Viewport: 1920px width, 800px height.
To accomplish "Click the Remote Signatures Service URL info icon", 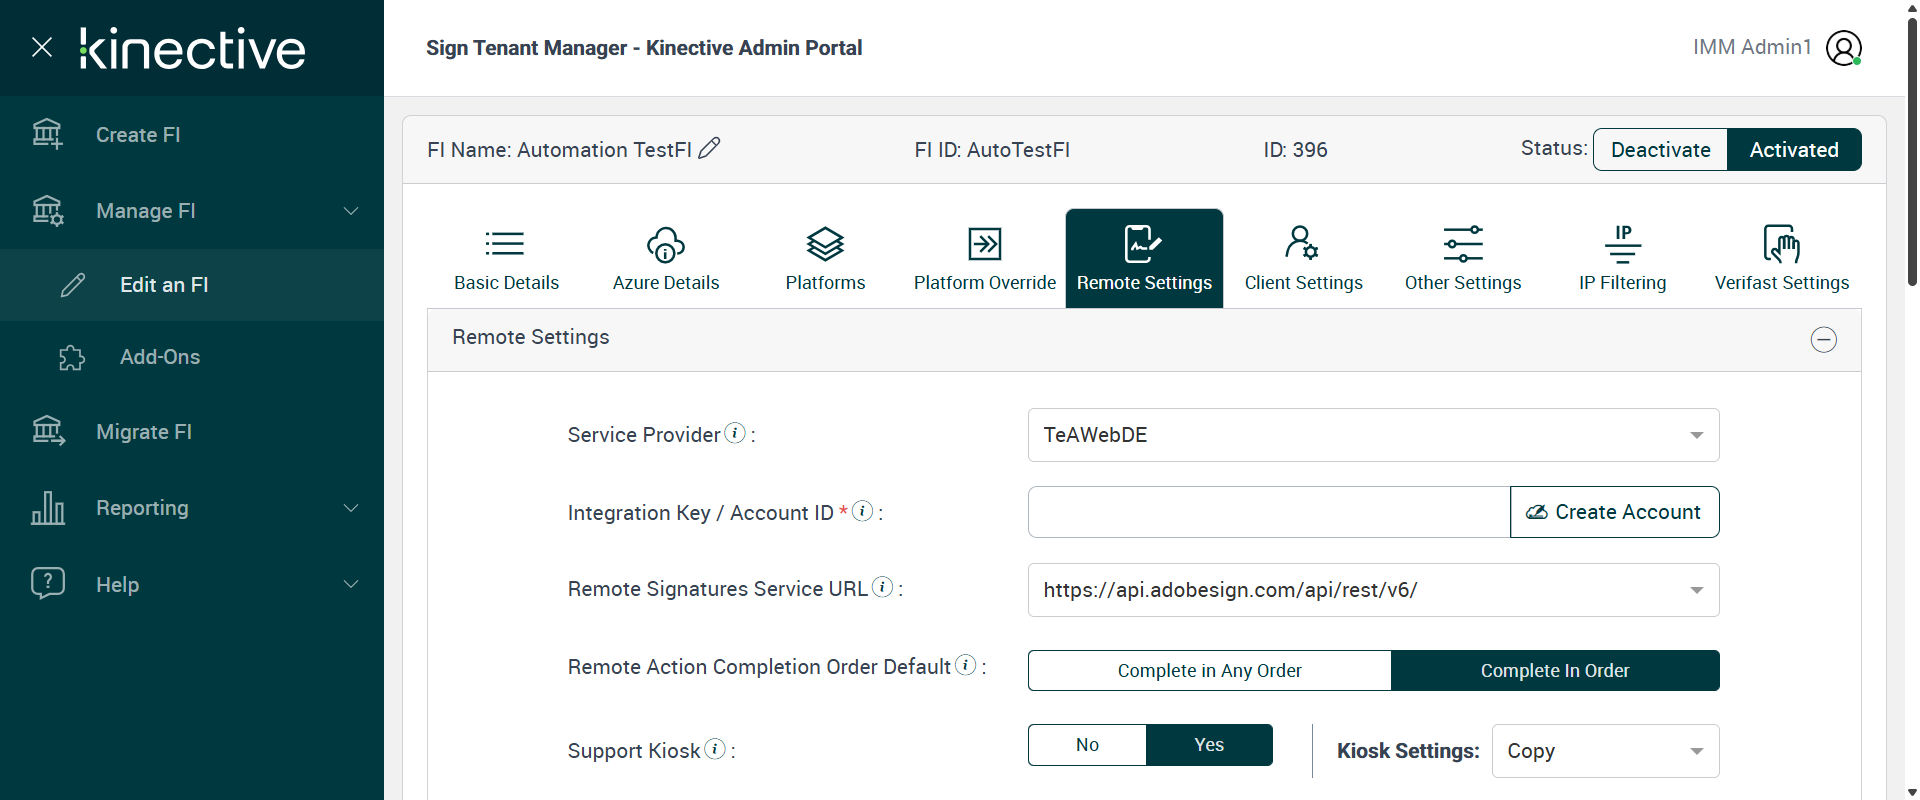I will 882,587.
